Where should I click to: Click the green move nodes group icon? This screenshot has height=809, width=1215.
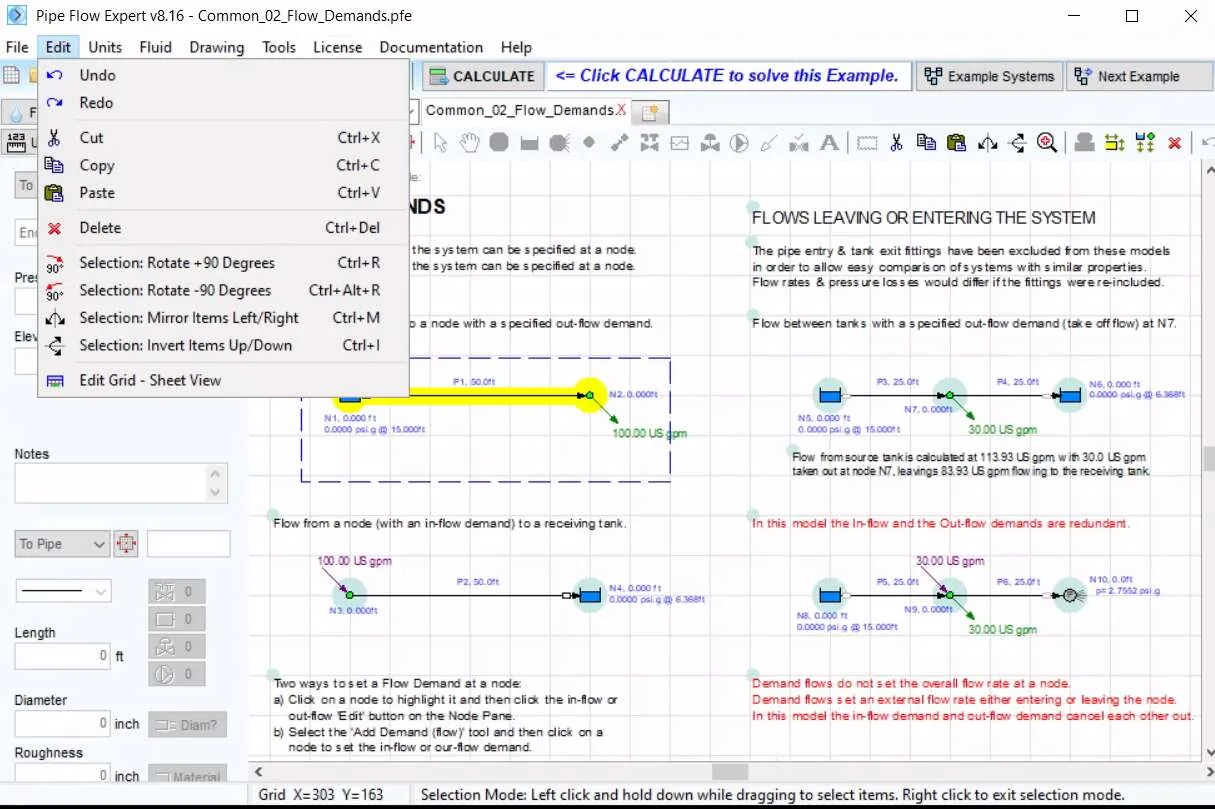coord(1145,143)
